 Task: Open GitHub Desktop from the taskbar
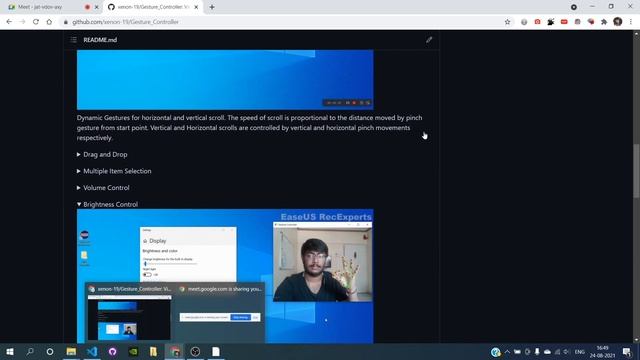113,351
